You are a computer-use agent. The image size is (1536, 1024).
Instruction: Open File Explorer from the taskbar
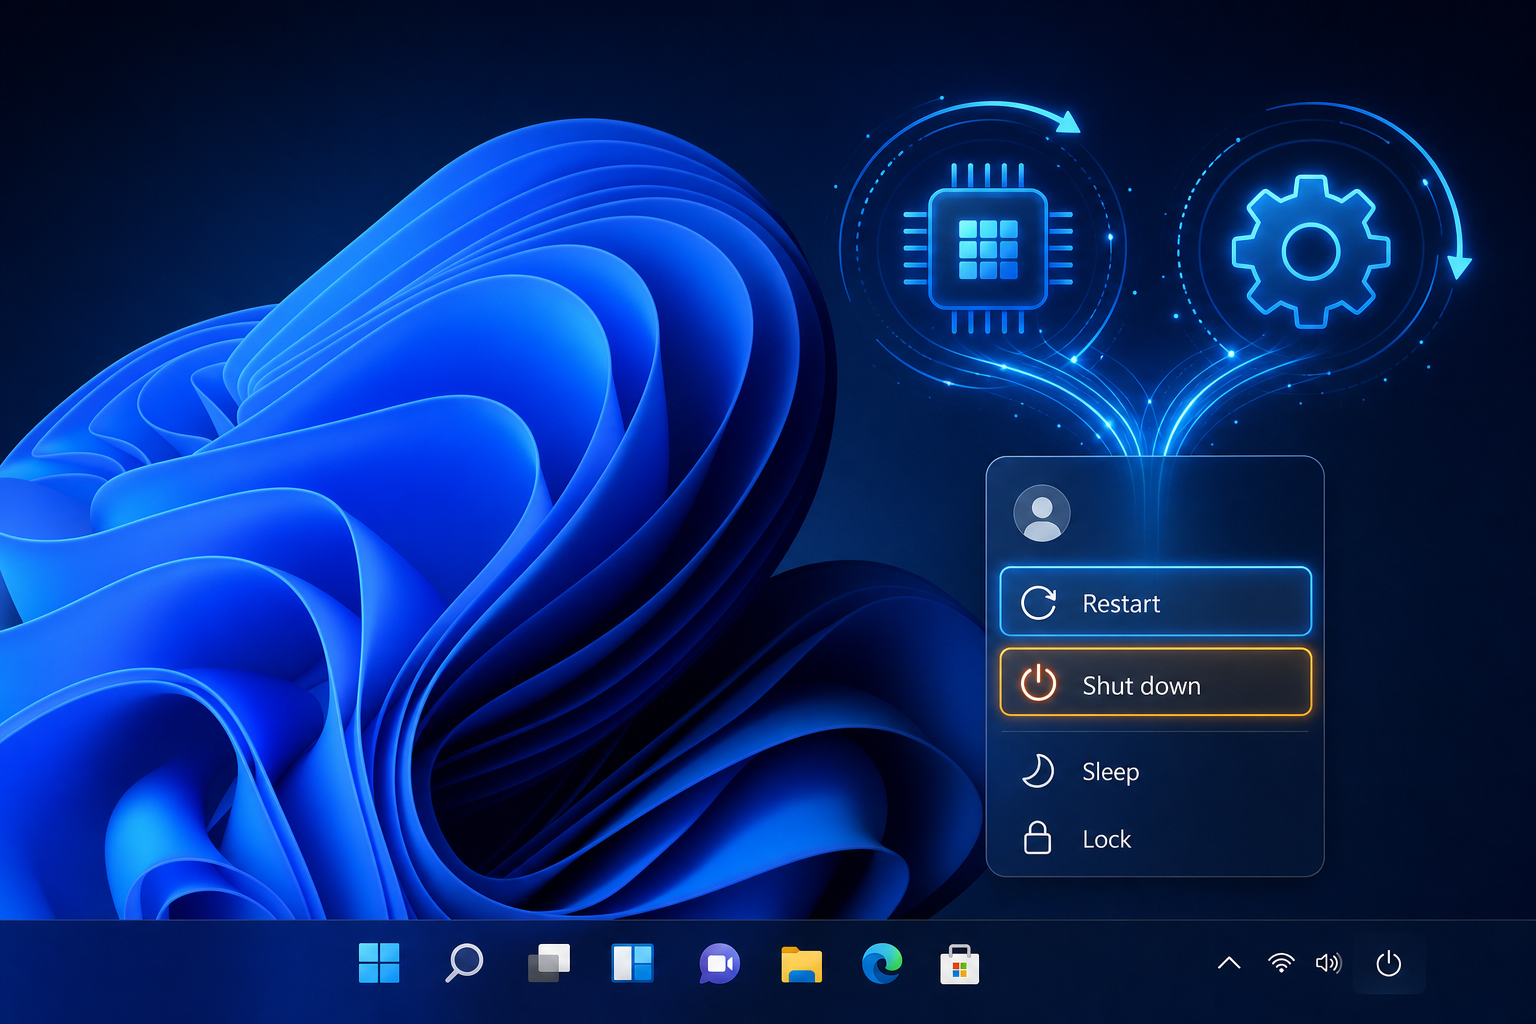click(x=801, y=964)
